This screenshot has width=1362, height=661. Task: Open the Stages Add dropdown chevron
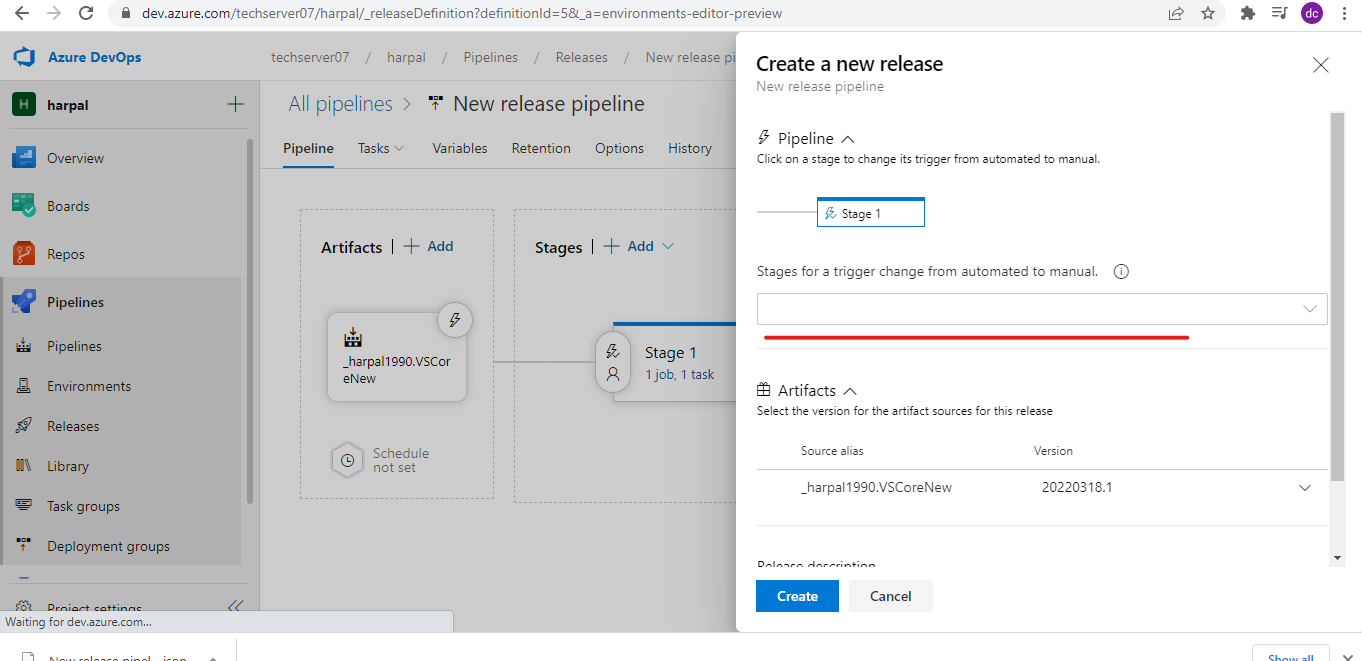[668, 246]
